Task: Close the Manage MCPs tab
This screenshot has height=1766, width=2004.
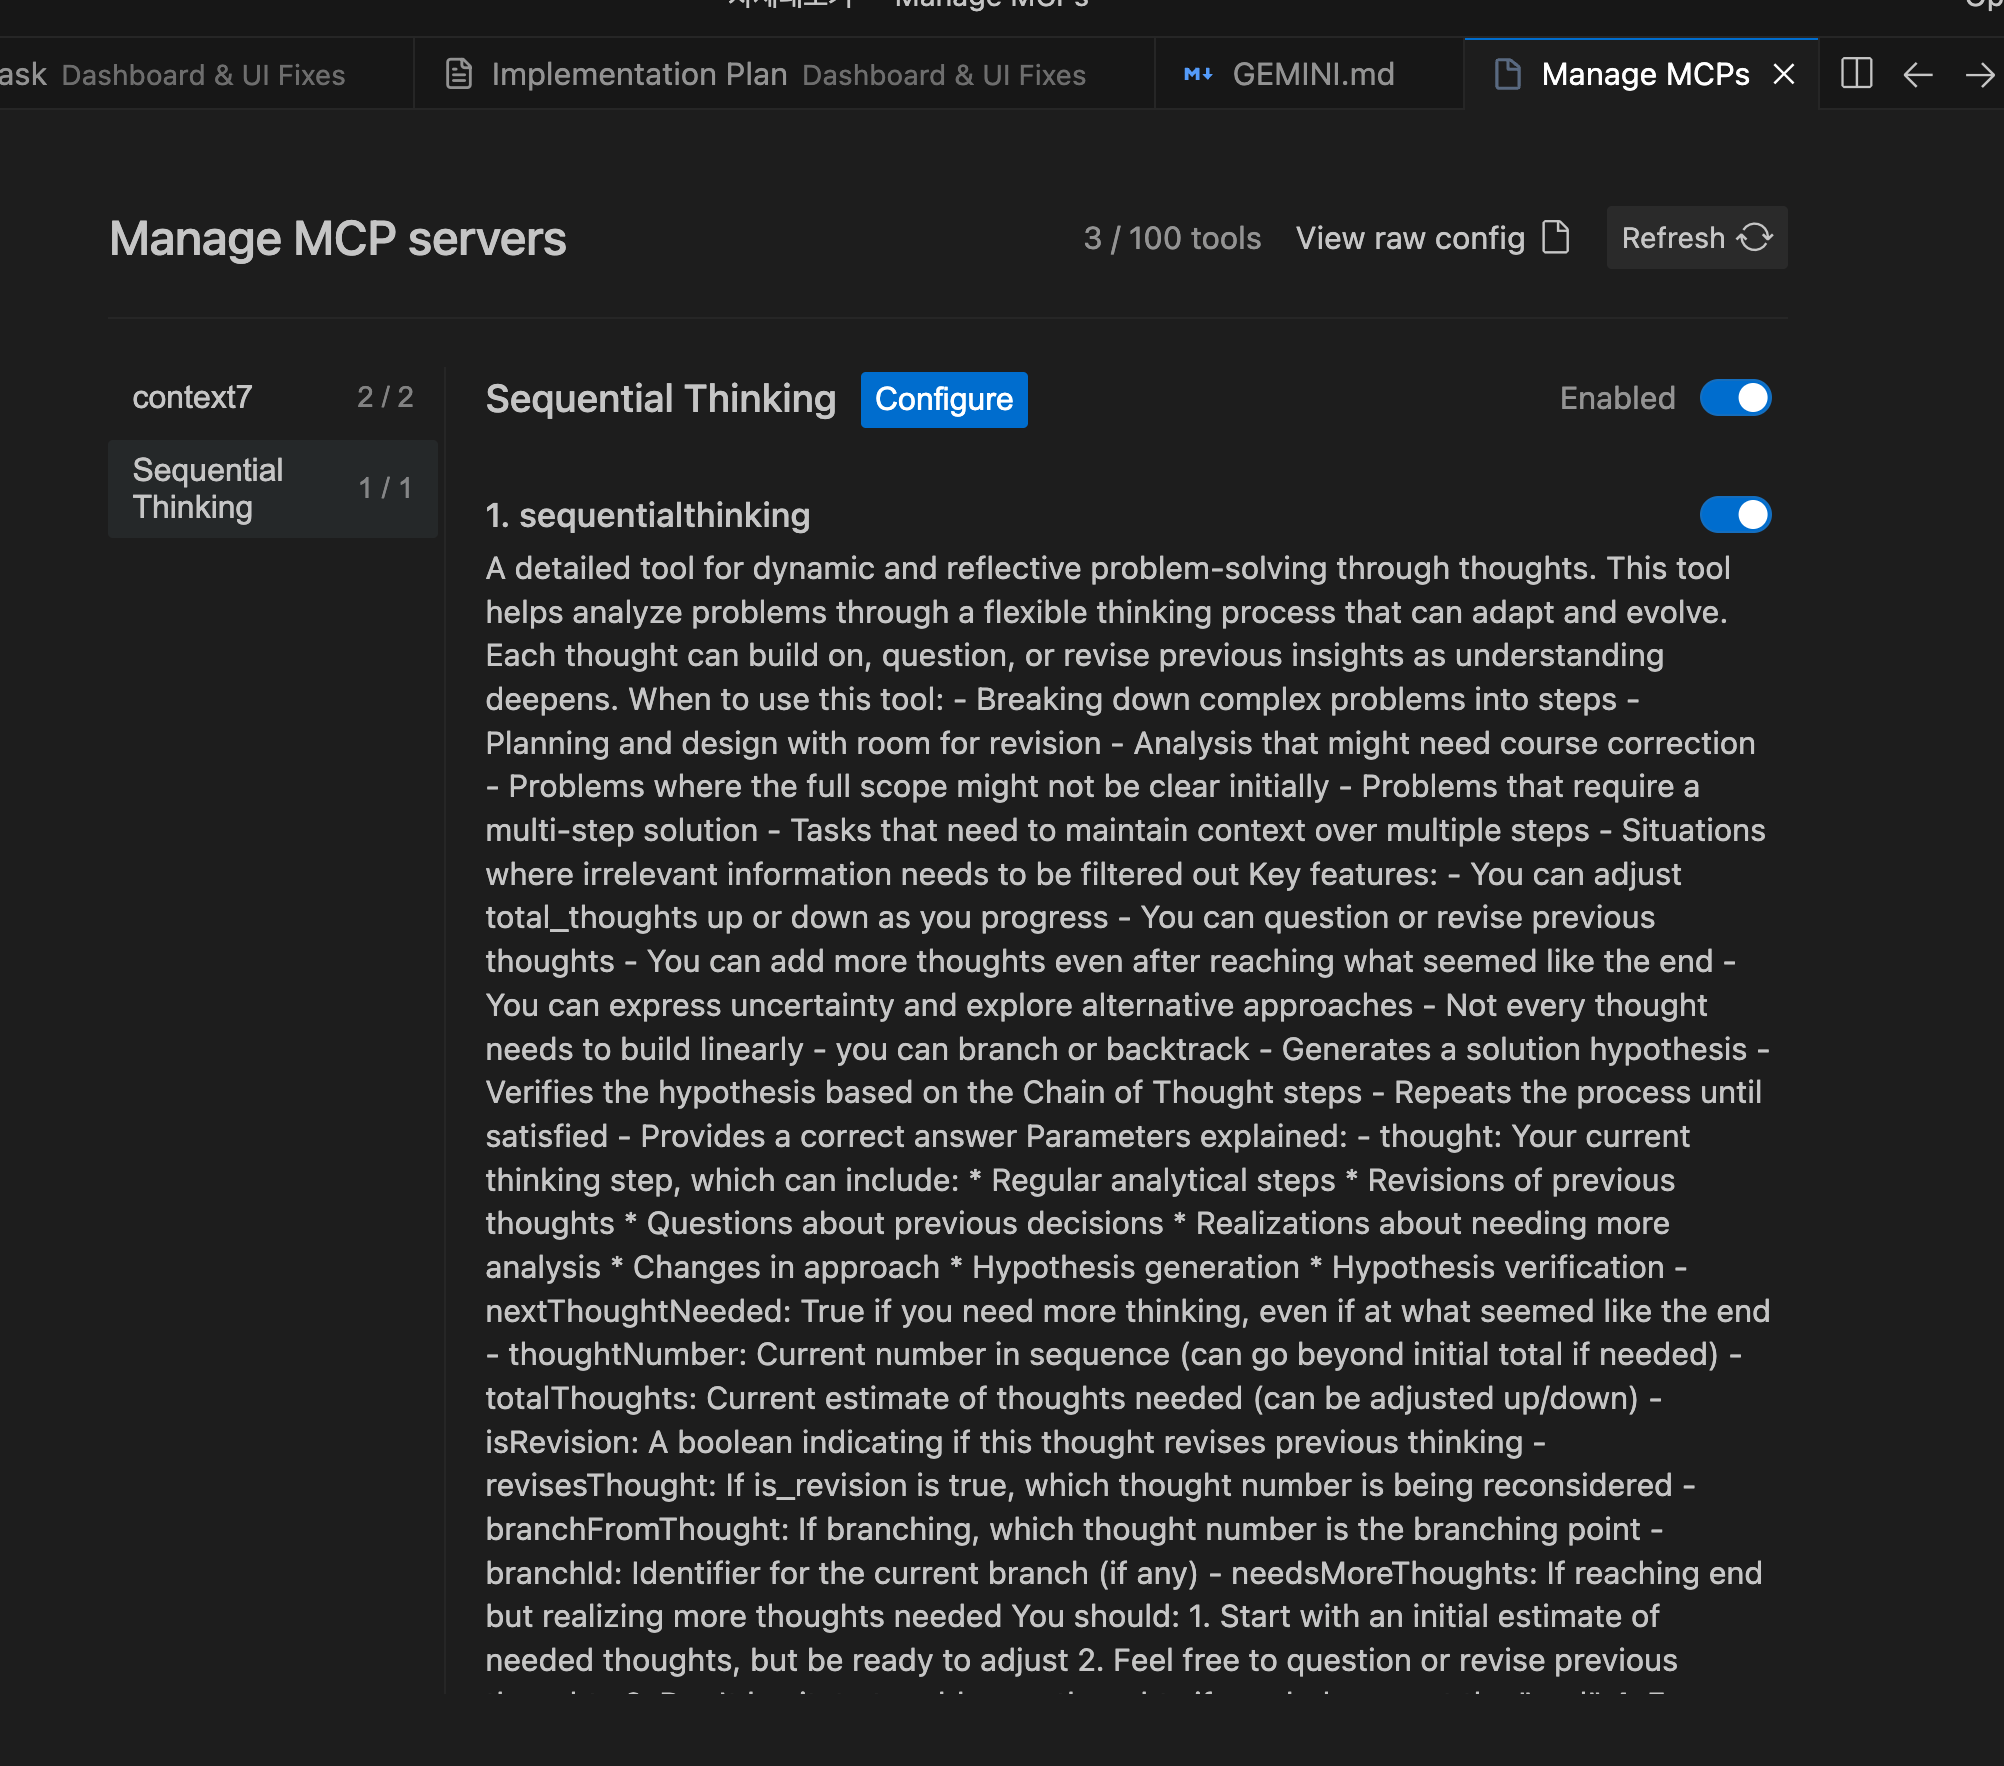Action: point(1784,74)
